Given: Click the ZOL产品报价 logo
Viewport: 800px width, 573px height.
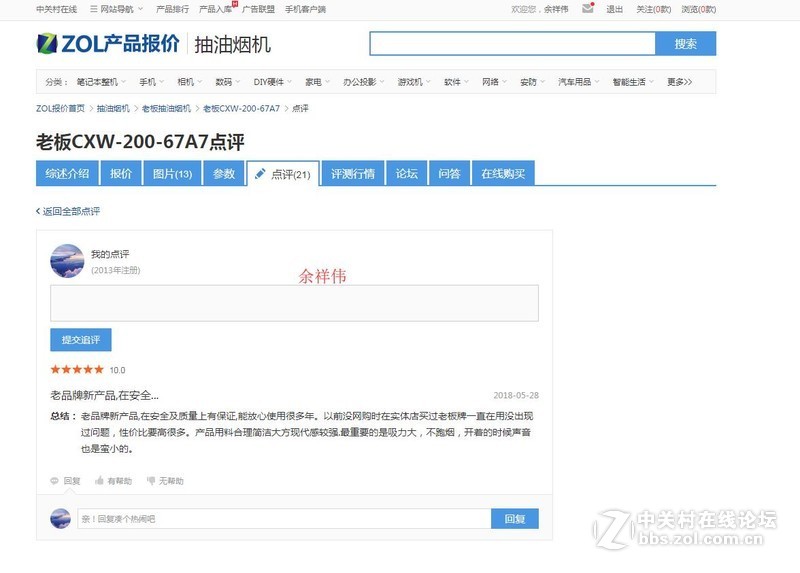Looking at the screenshot, I should pos(108,44).
